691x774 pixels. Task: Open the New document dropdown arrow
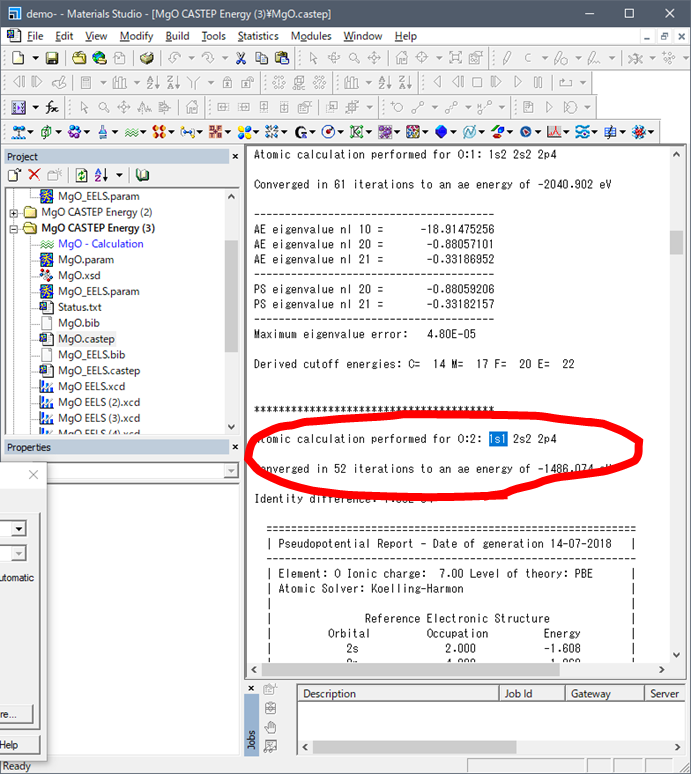36,58
